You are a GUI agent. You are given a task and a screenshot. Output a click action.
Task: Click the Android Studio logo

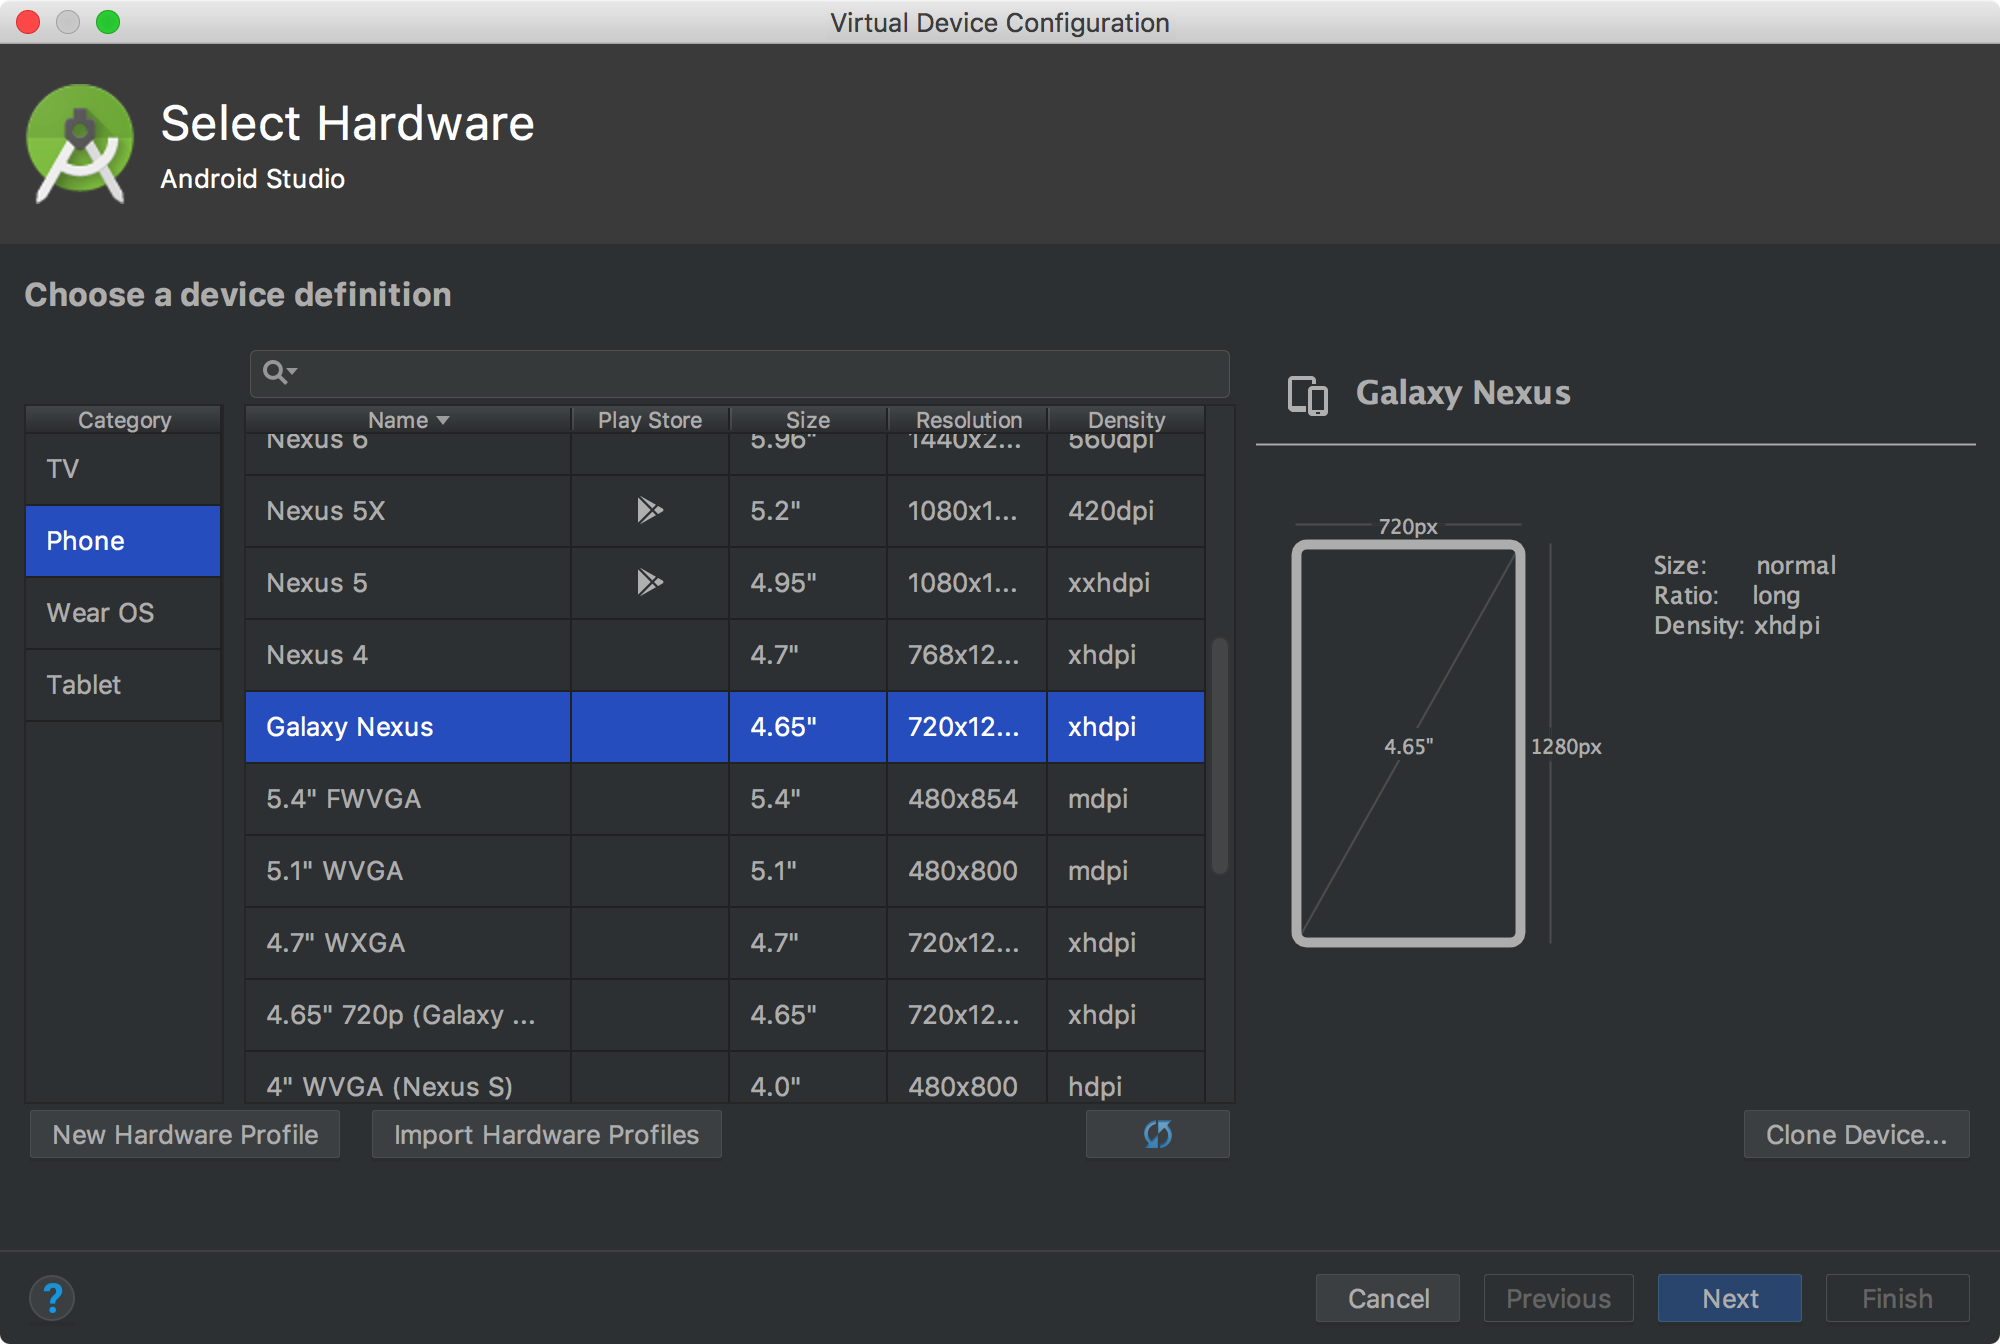pos(80,144)
